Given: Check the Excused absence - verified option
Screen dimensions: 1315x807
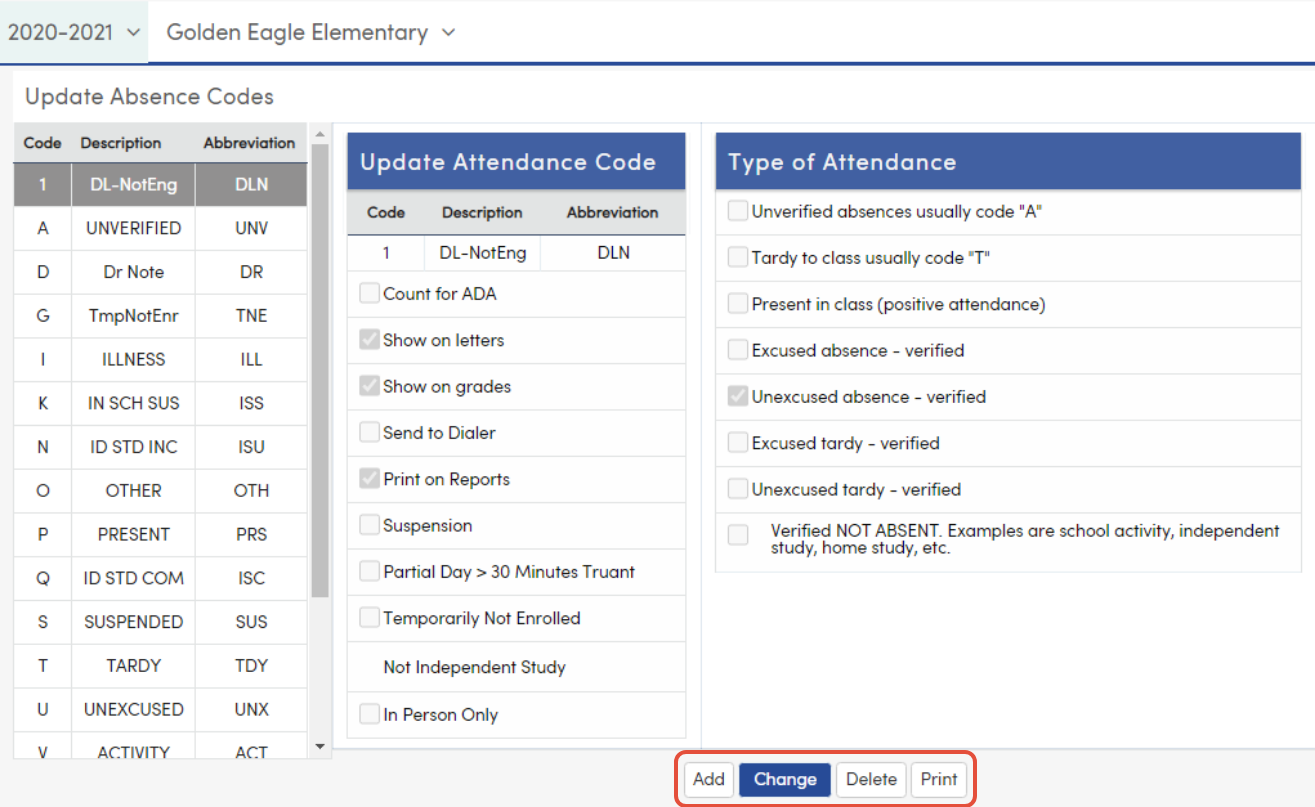Looking at the screenshot, I should coord(737,350).
